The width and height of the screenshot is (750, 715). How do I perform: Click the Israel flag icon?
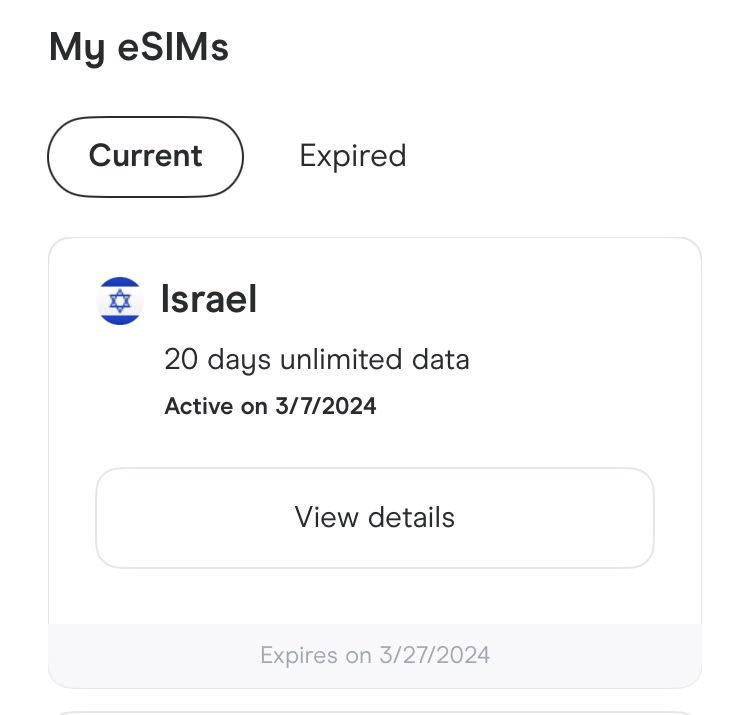coord(120,301)
